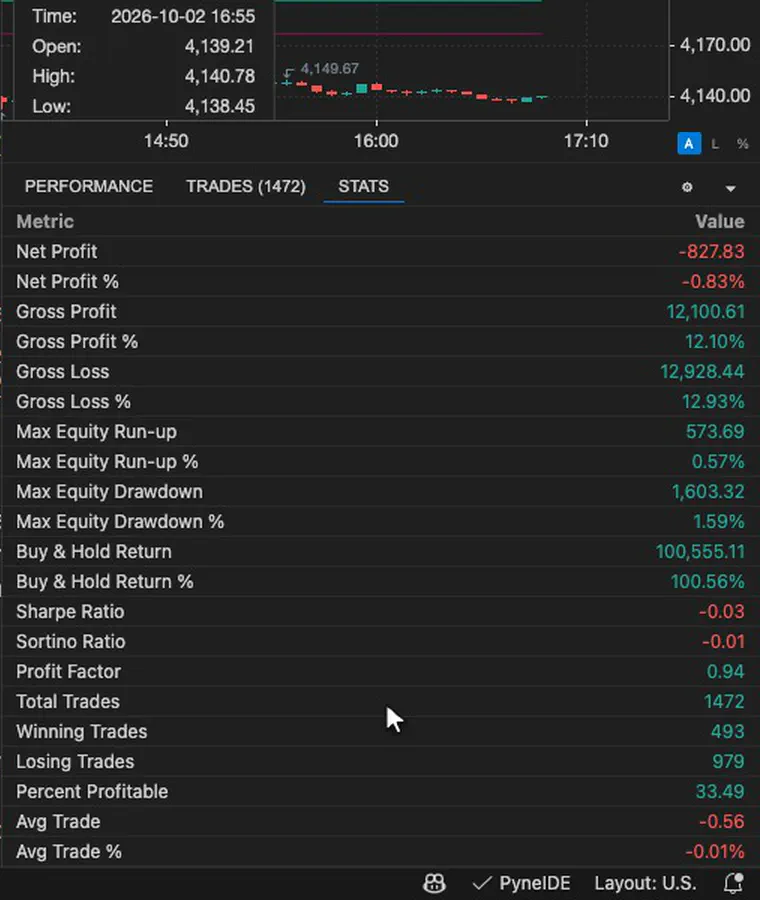Select Gross Profit value 12,100.61

(x=705, y=312)
